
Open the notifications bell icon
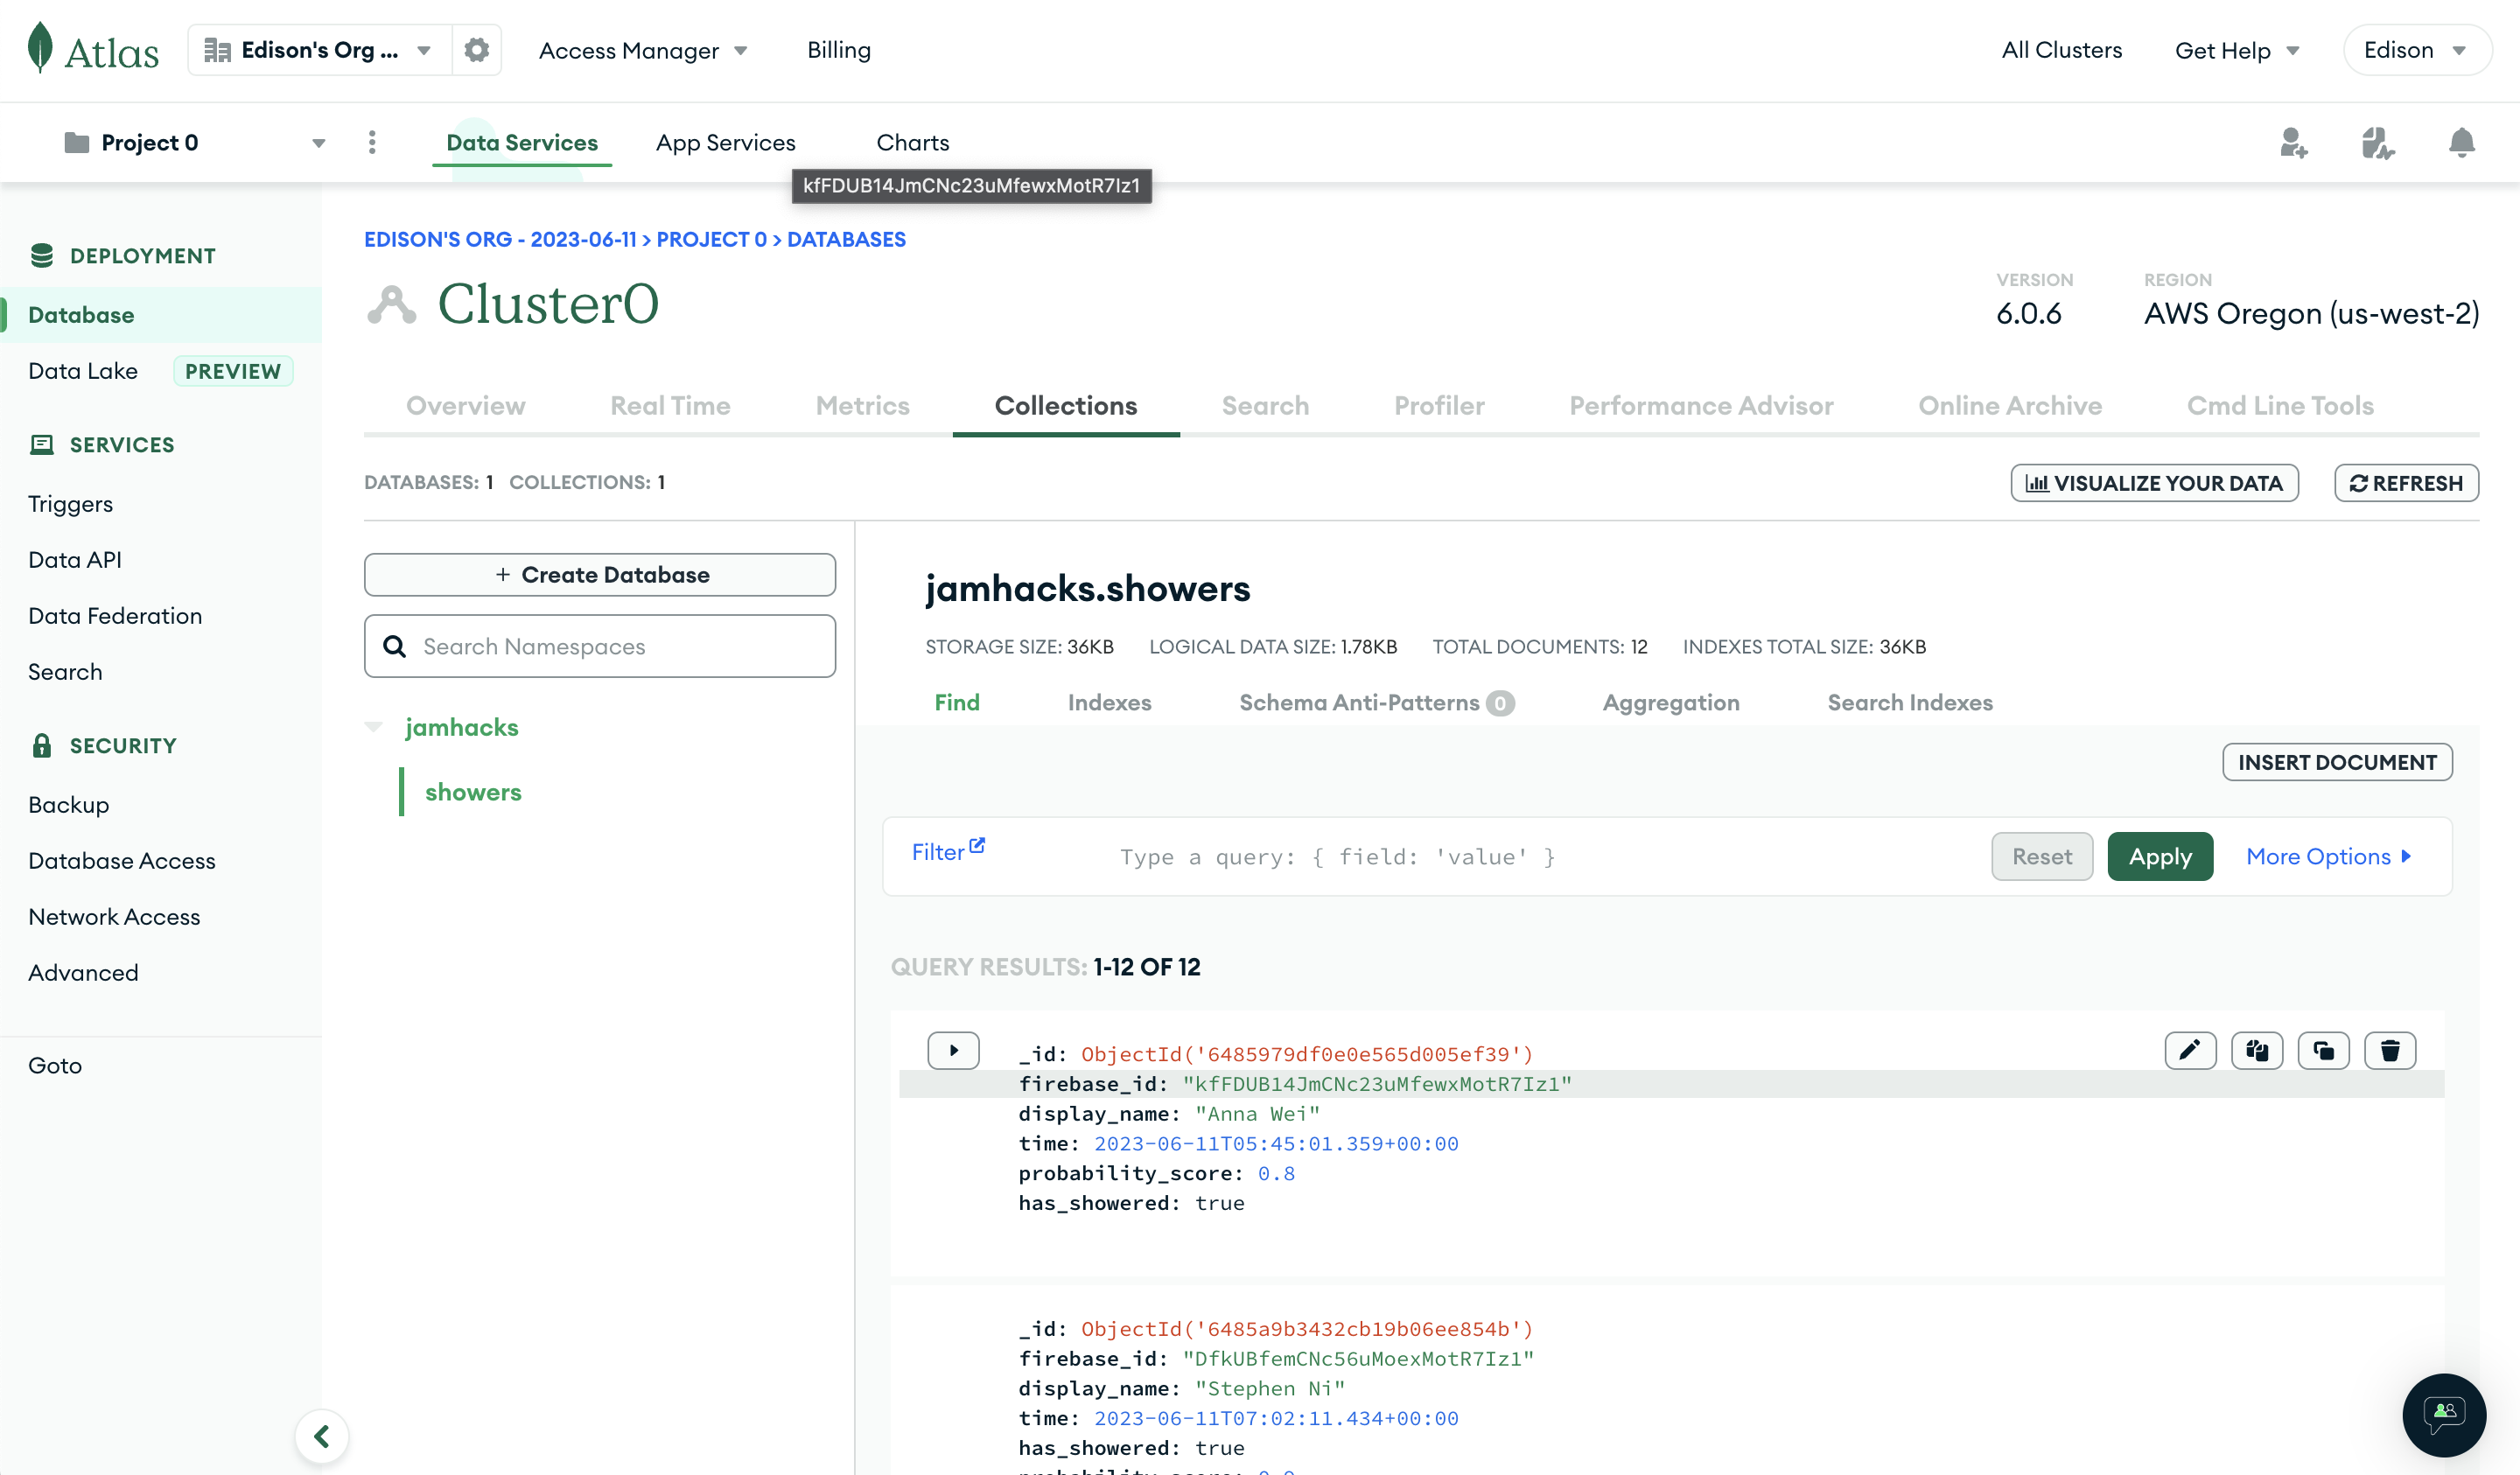tap(2461, 143)
